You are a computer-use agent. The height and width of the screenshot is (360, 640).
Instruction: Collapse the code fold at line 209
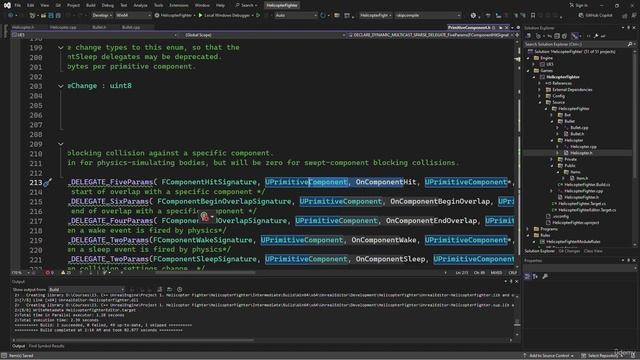60,144
